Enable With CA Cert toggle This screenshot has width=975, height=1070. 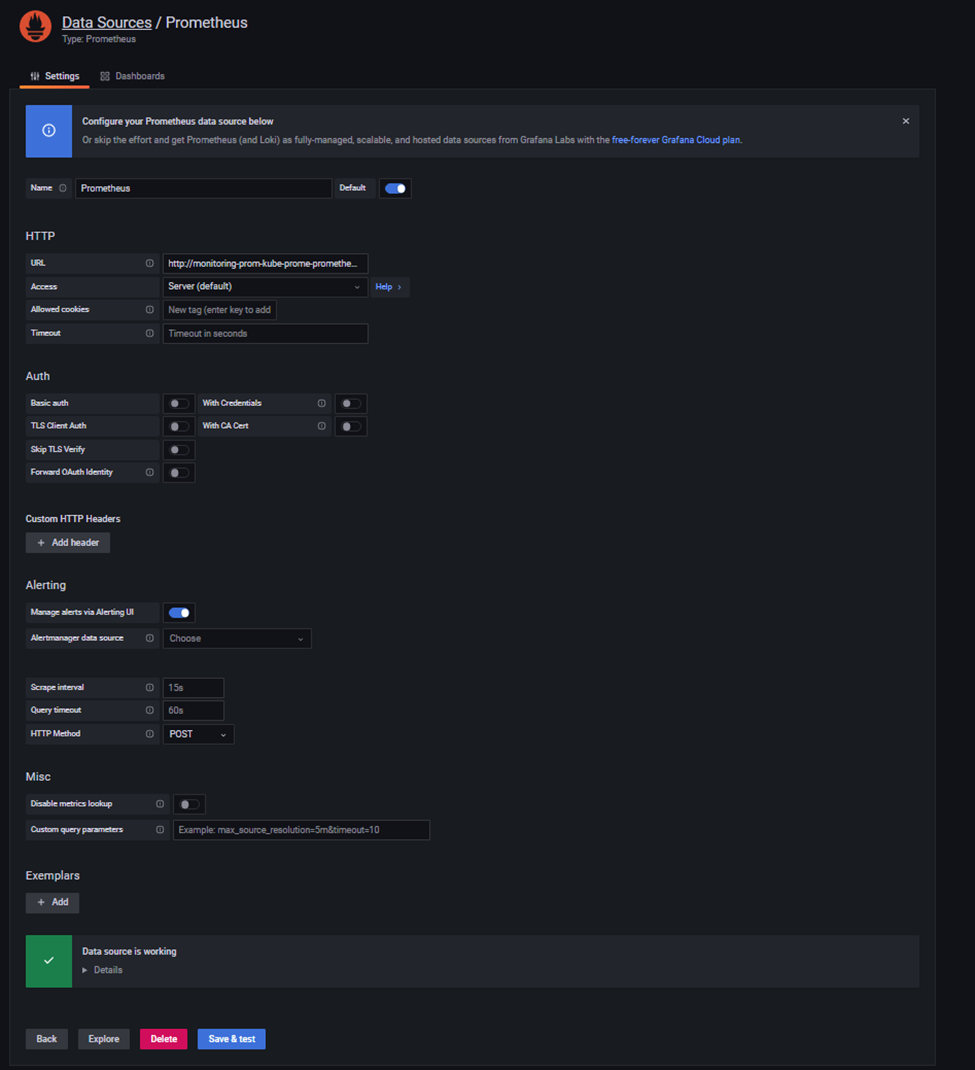click(x=351, y=426)
